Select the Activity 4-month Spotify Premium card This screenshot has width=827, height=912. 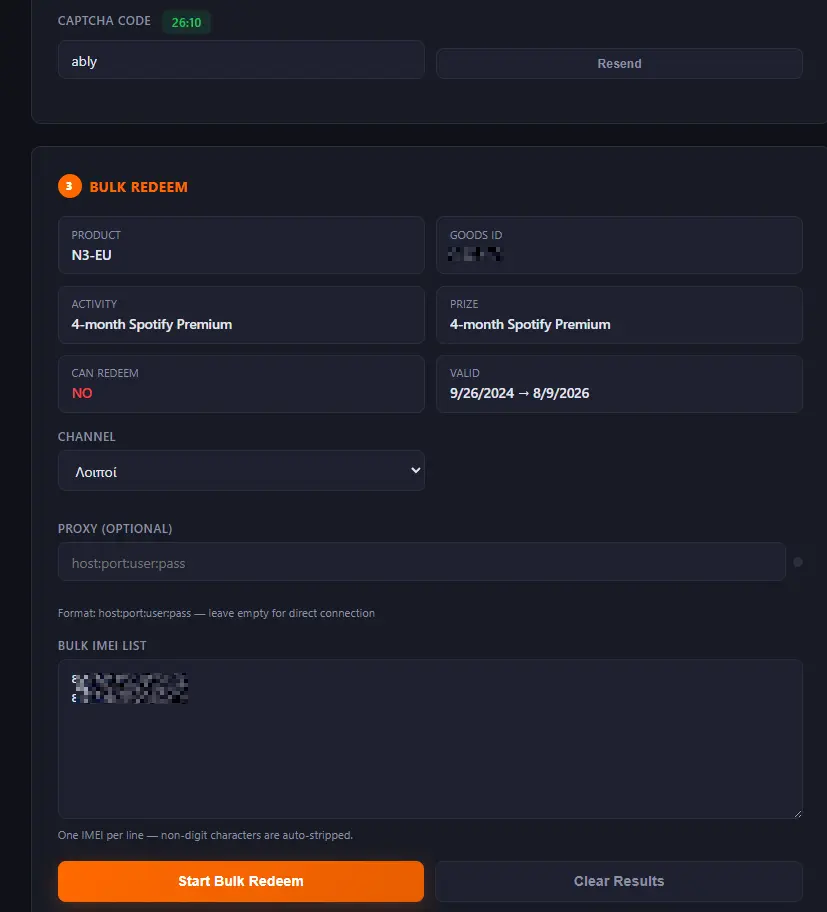(x=241, y=315)
